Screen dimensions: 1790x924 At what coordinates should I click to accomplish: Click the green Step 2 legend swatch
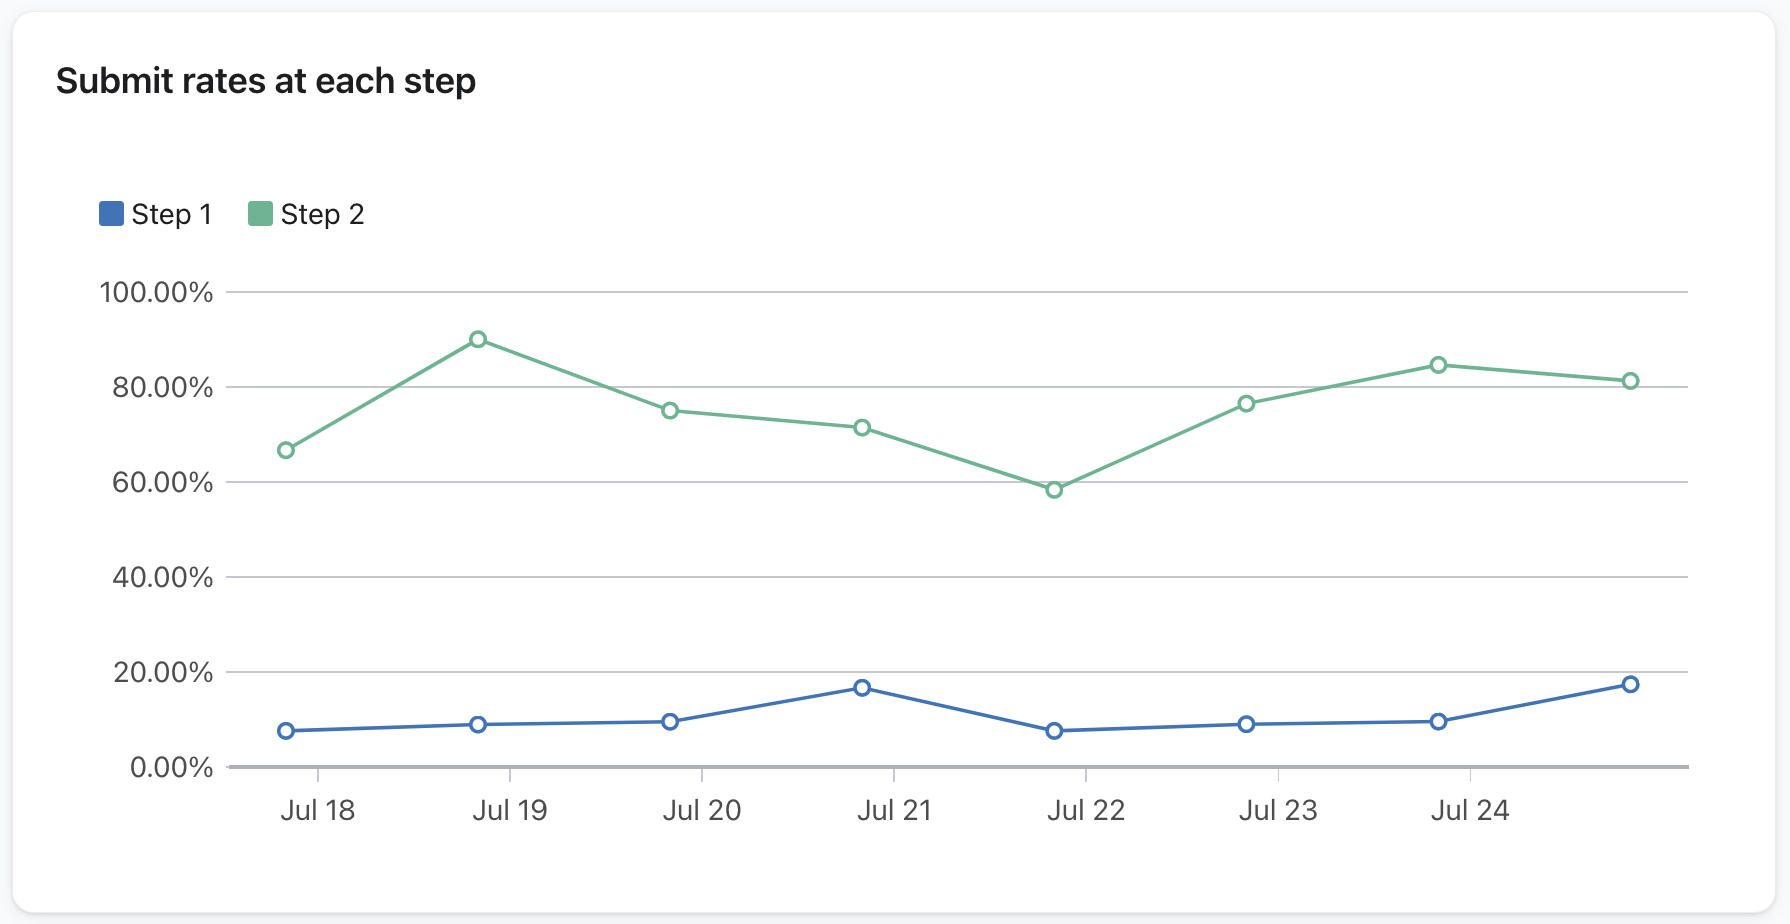click(260, 214)
